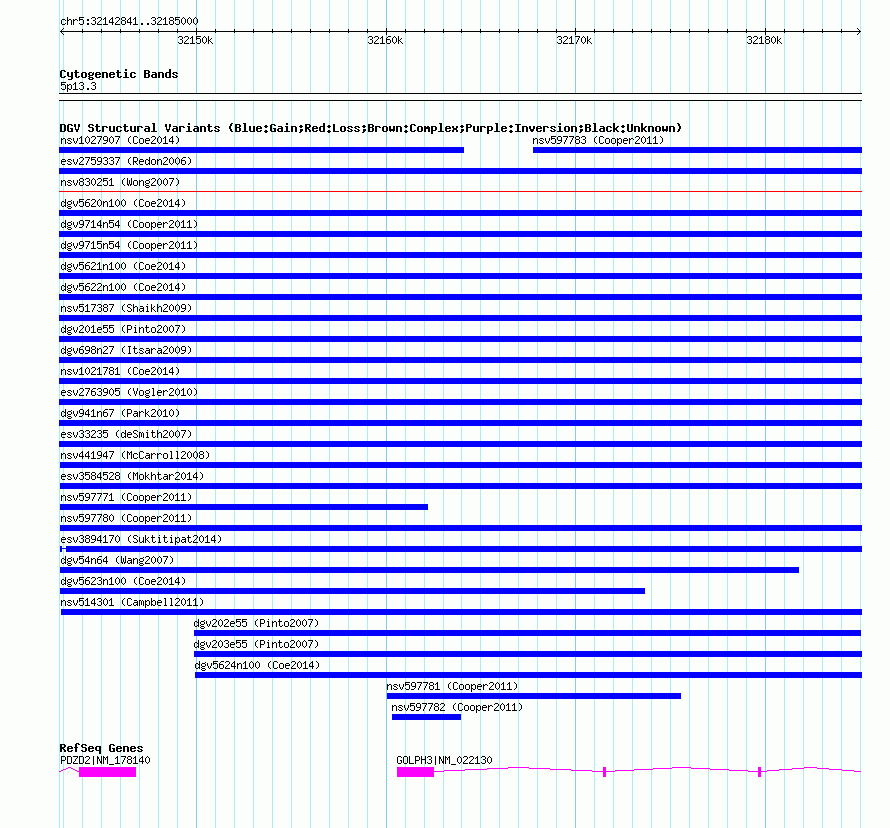The image size is (890, 828).
Task: Click the GOLPH3 magenta exon block
Action: [415, 772]
